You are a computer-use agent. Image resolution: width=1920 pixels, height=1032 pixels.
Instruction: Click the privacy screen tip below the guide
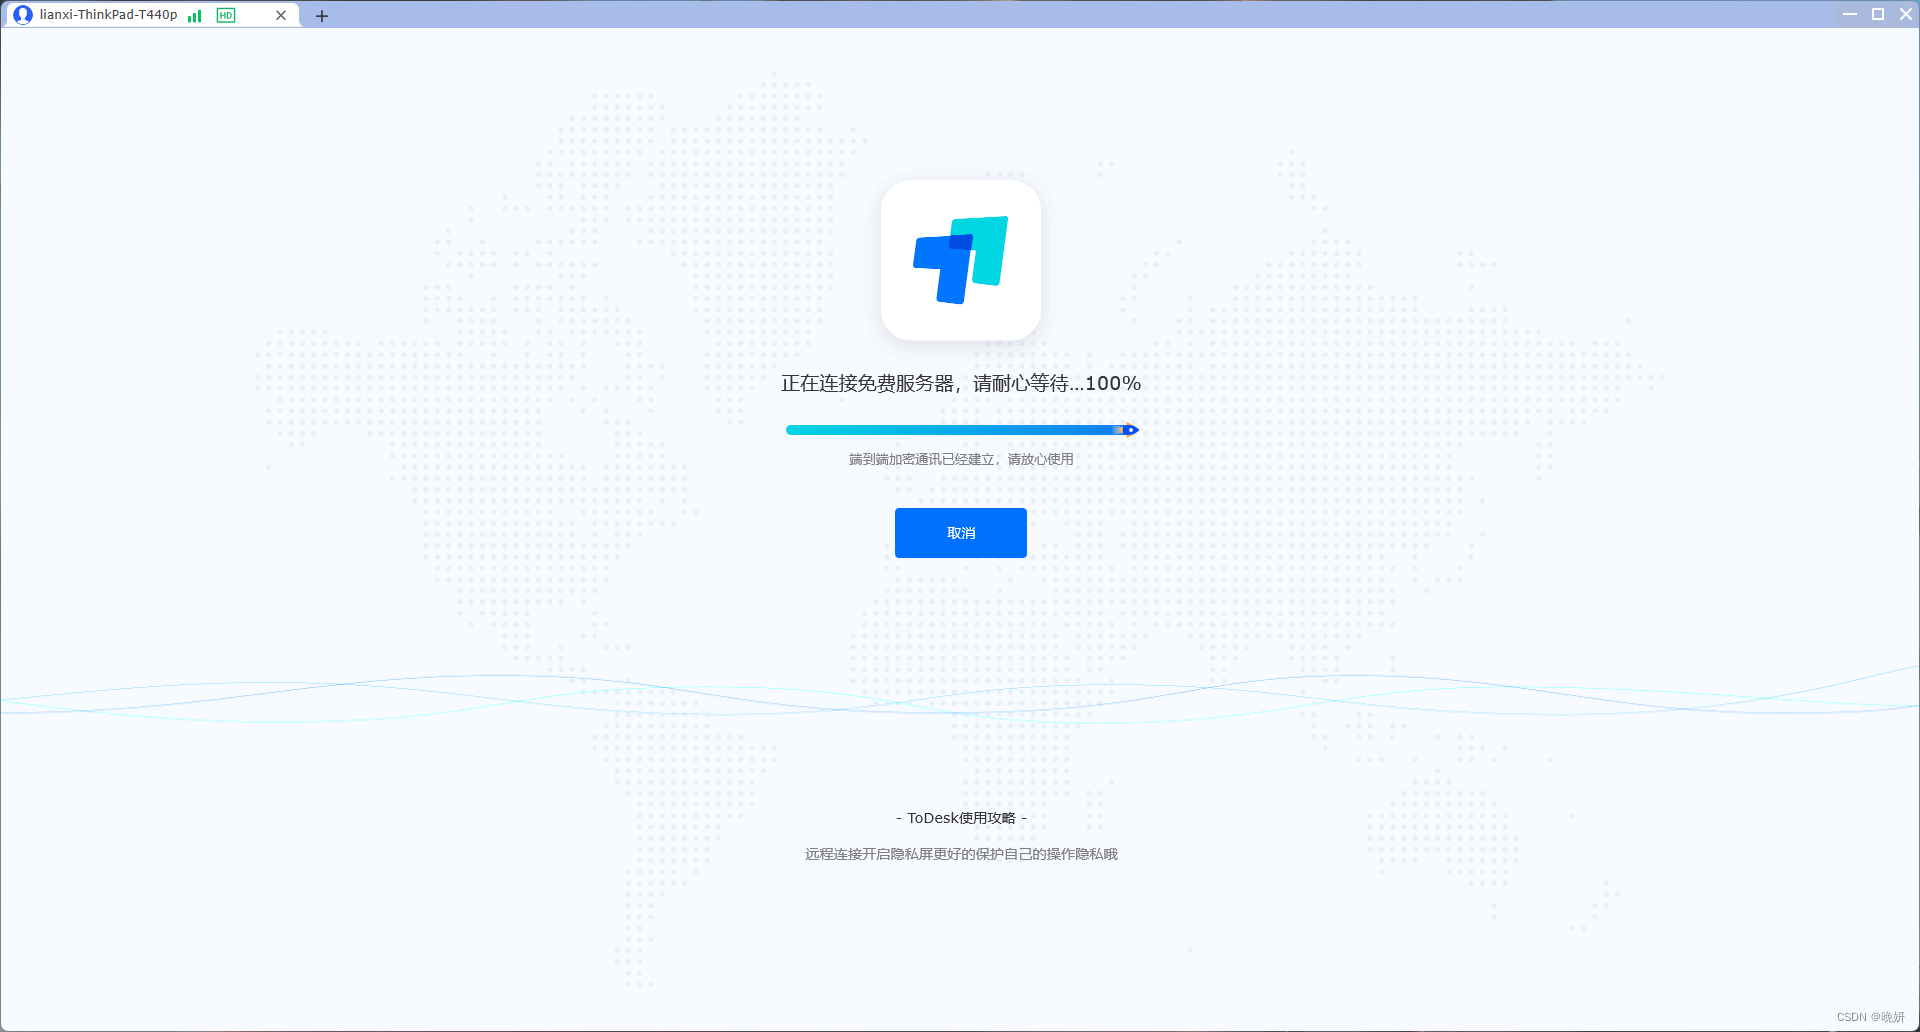[960, 854]
